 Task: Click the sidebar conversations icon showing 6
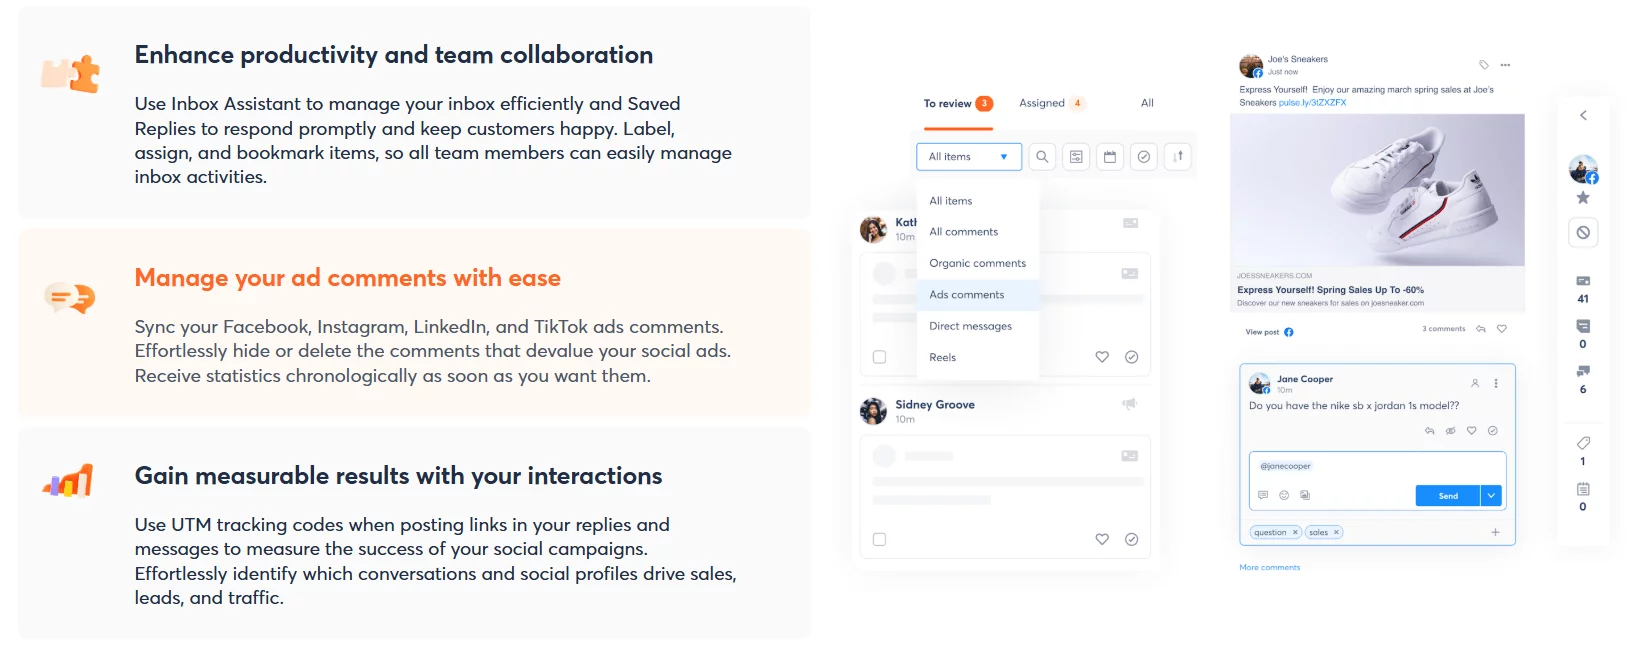pyautogui.click(x=1583, y=371)
